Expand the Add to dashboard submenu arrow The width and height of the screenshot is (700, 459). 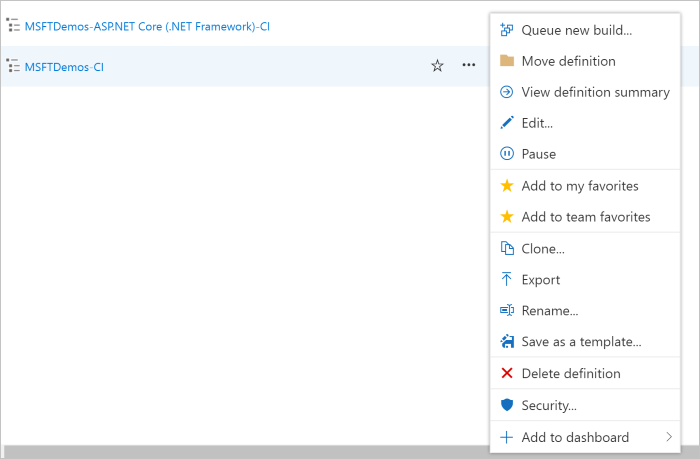(x=669, y=437)
